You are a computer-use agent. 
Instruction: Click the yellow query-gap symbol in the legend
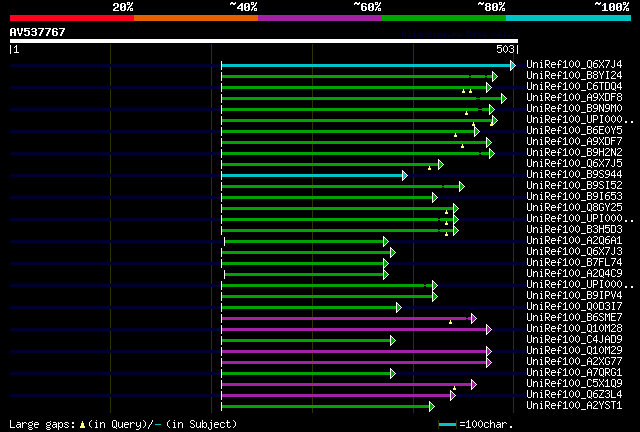click(82, 425)
